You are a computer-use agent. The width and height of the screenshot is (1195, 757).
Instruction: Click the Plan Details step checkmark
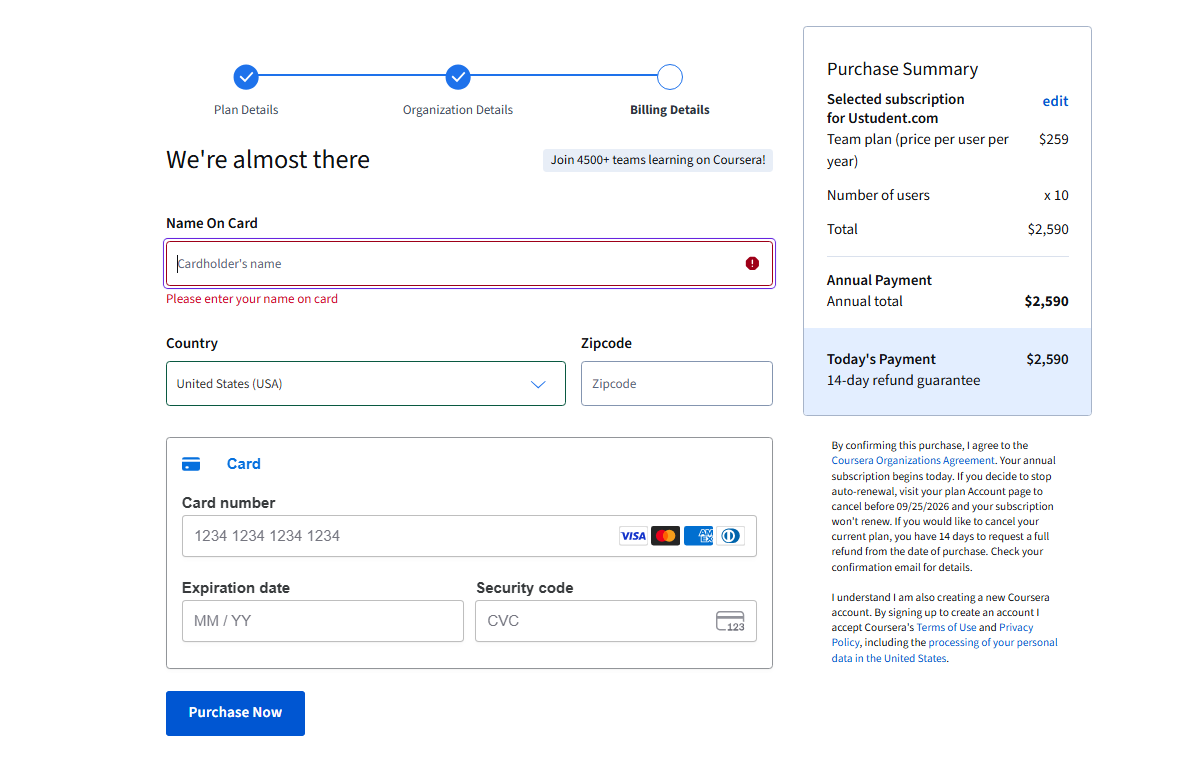pos(246,77)
